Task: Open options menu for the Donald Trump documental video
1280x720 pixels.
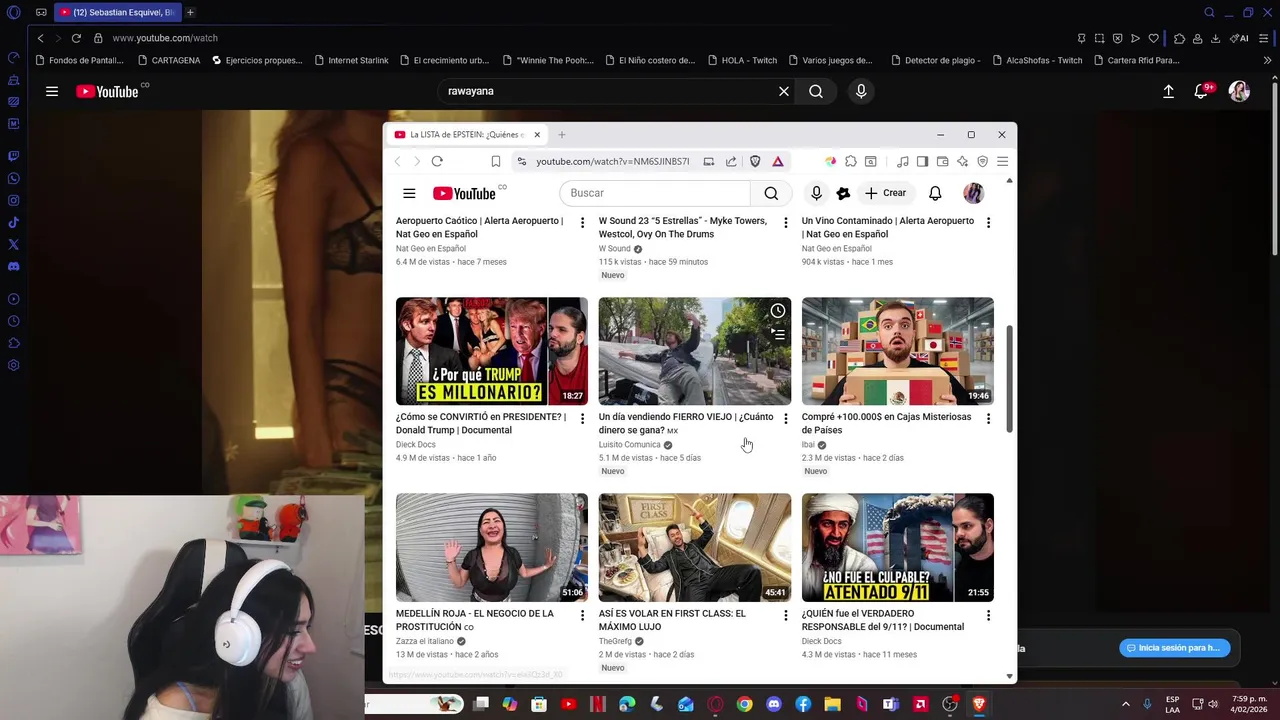Action: click(582, 418)
